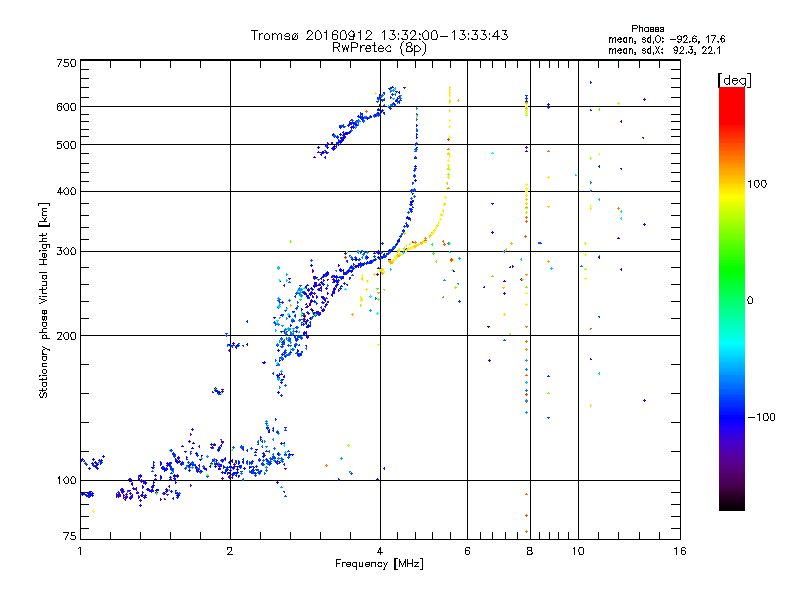Click the y-axis tick label '750'
800x600 pixels.
(x=67, y=63)
